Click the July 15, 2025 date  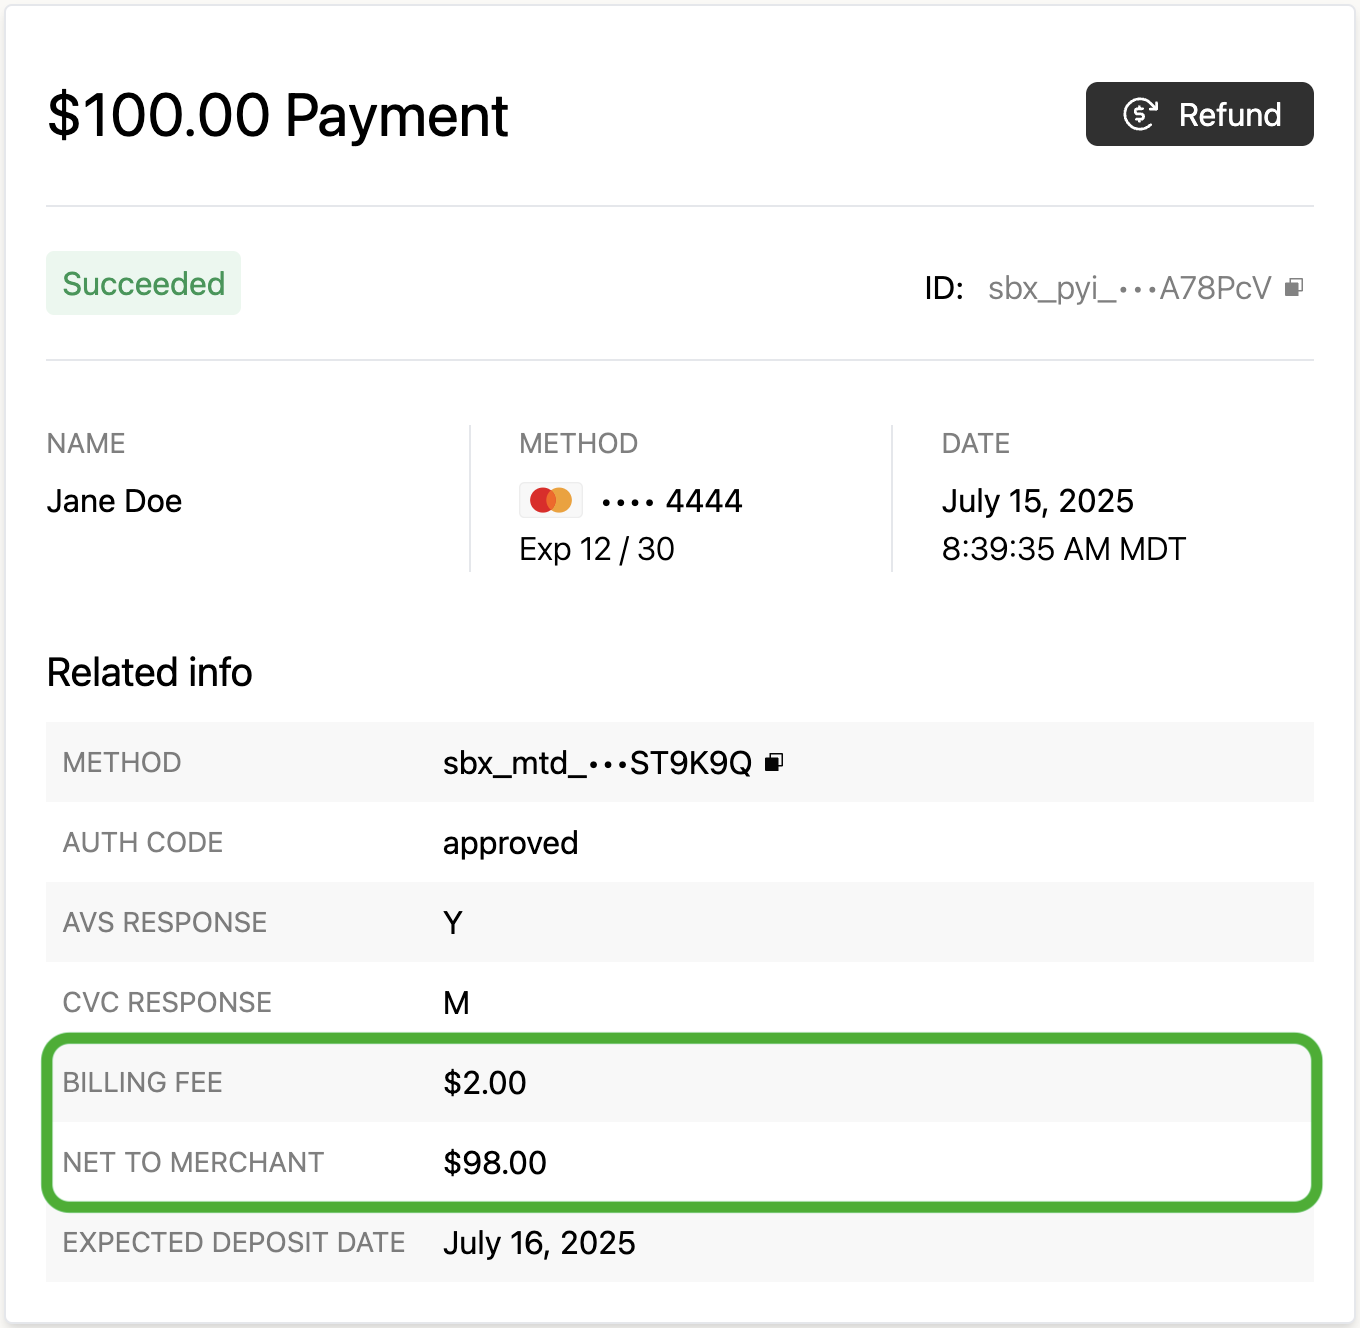tap(1037, 501)
